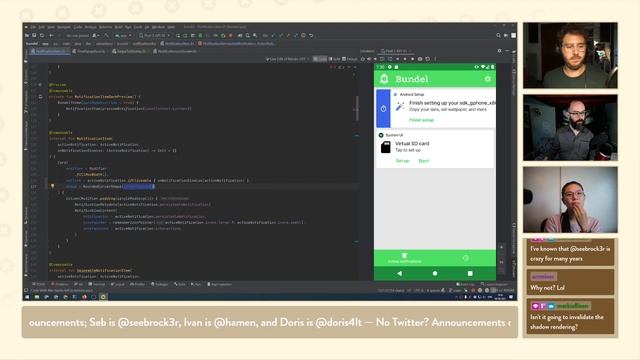Click emulator Volume Up icon

point(369,59)
